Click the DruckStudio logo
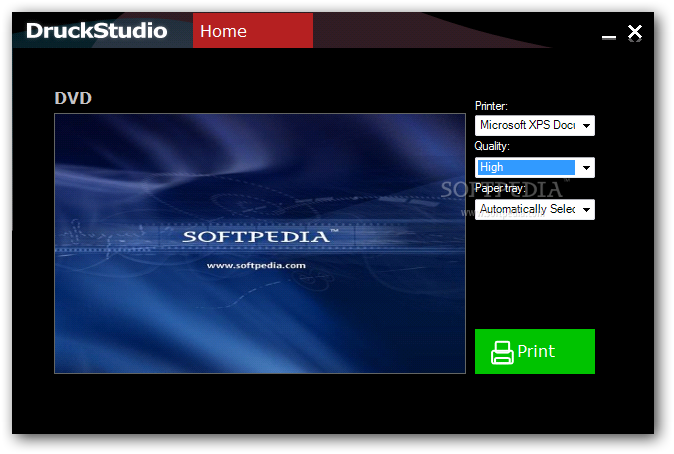Screen dimensions: 674x454 (x=96, y=31)
